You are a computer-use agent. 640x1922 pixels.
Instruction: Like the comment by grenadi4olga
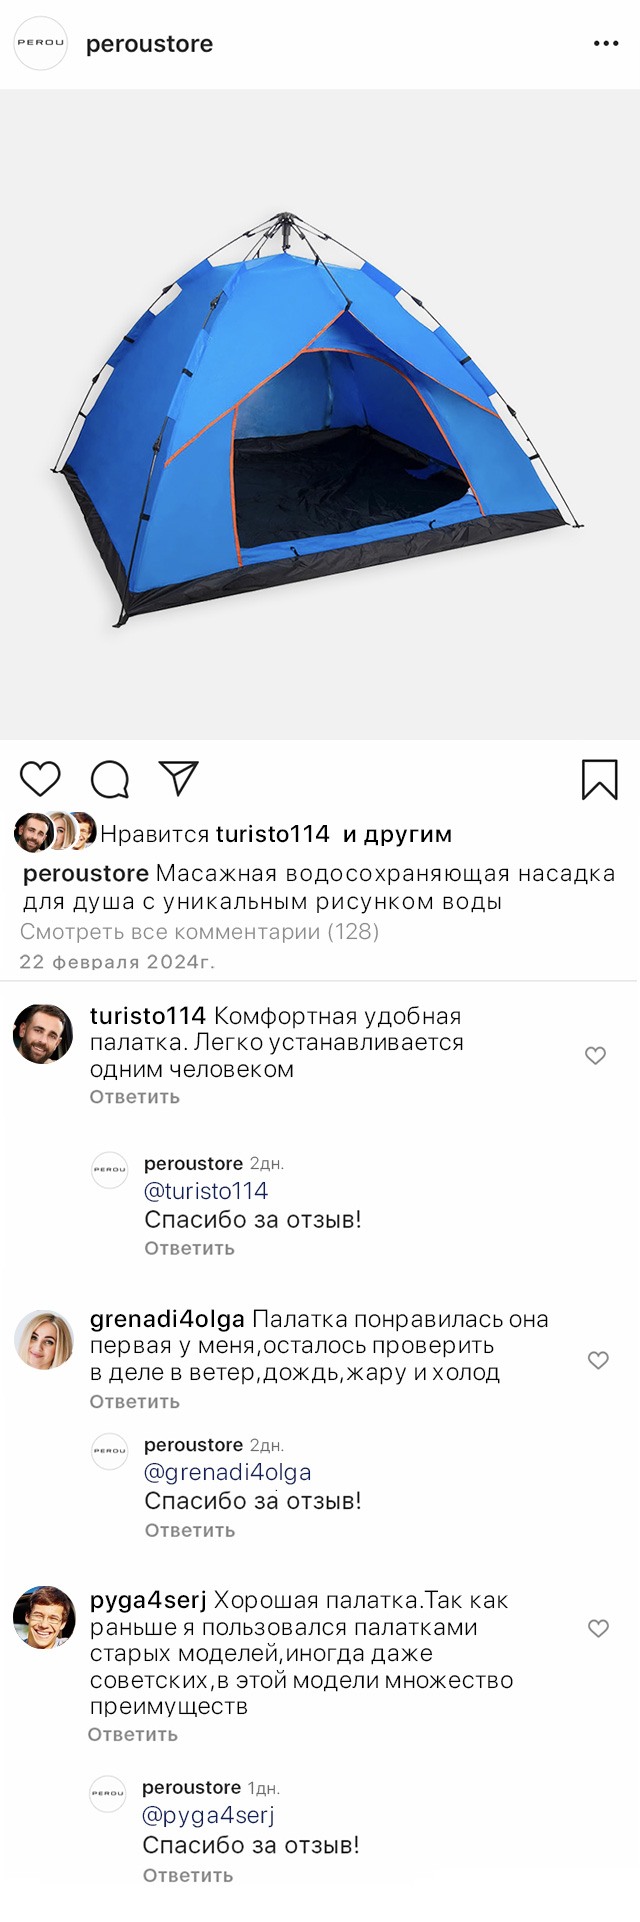pyautogui.click(x=598, y=1360)
